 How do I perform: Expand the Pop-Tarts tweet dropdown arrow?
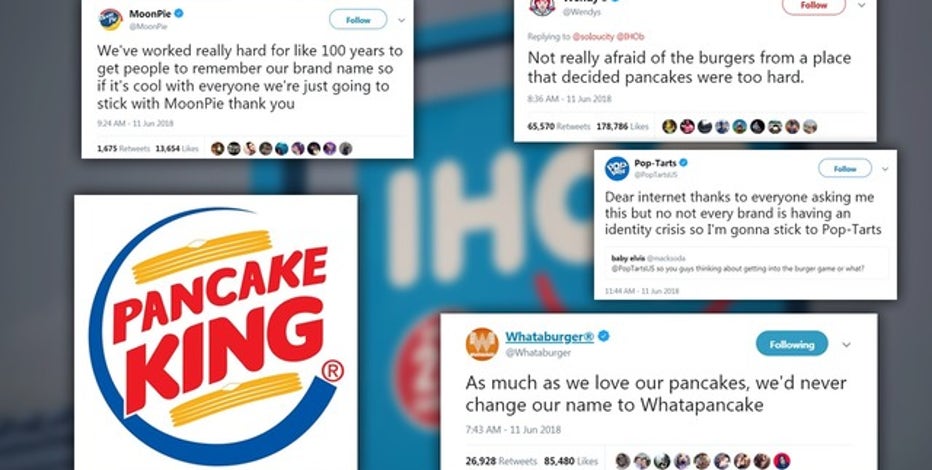click(885, 169)
